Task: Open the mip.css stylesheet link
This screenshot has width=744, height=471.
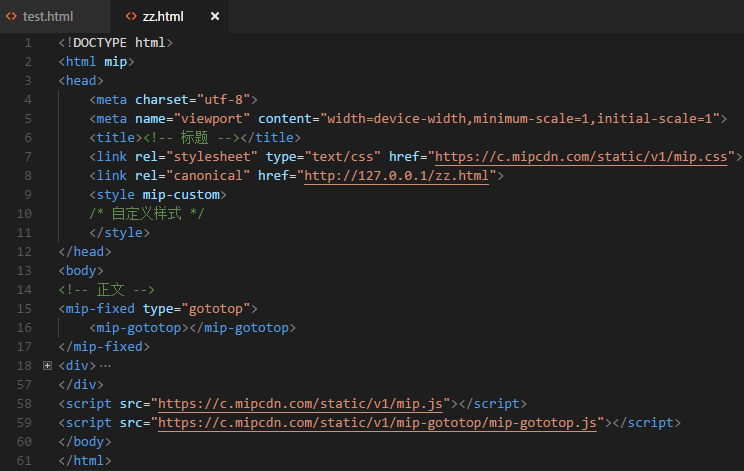Action: tap(581, 157)
